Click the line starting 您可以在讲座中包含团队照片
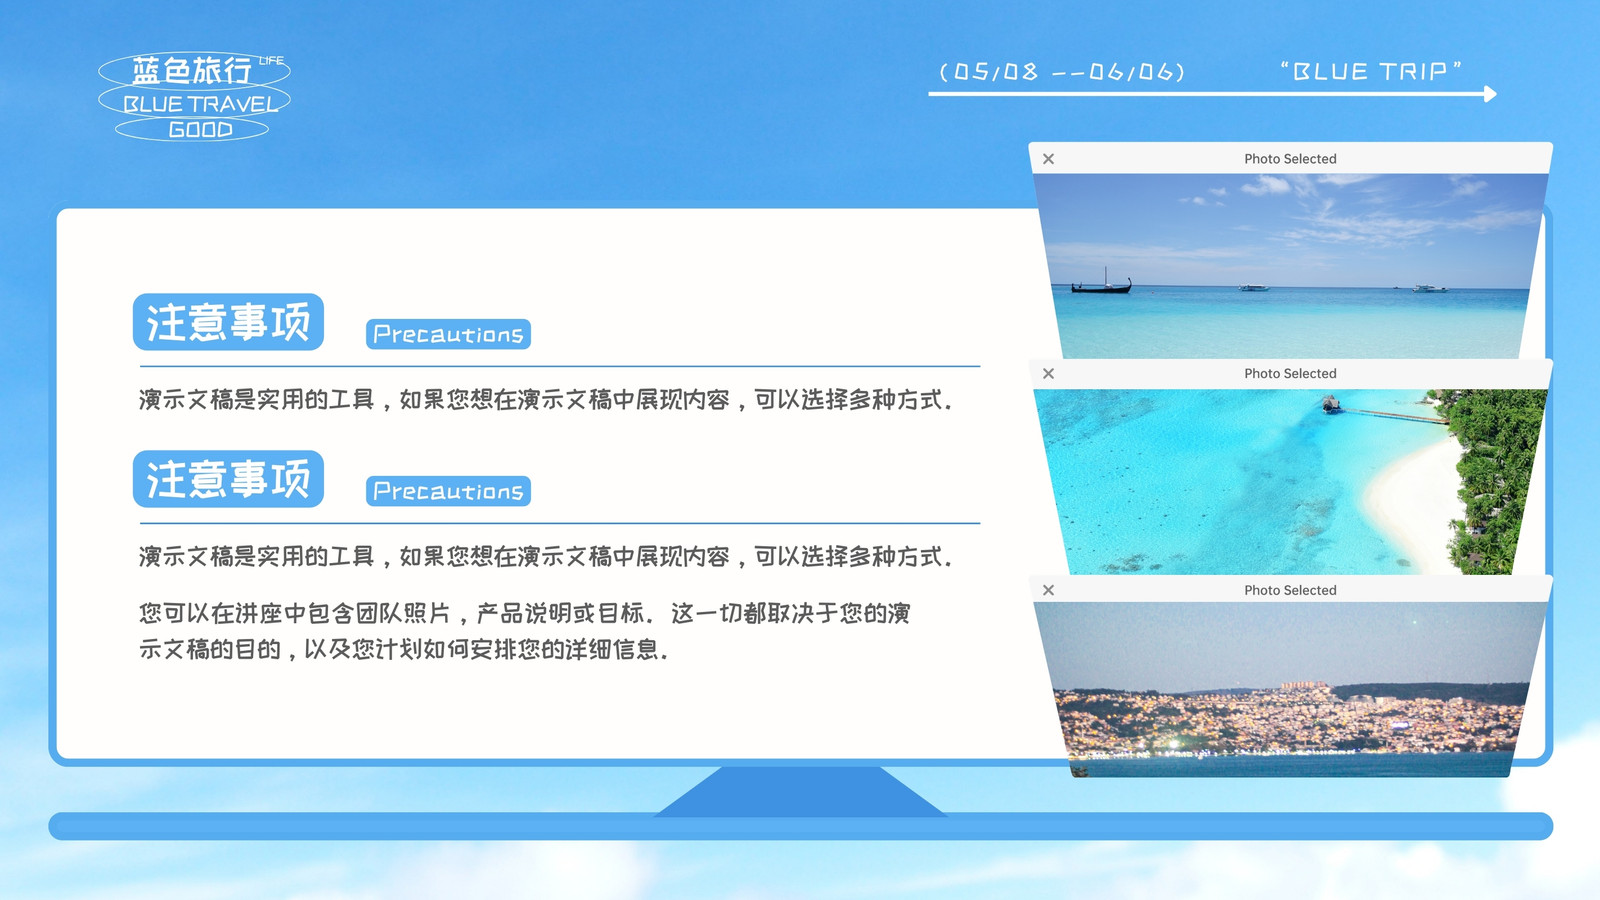This screenshot has width=1600, height=900. (525, 613)
